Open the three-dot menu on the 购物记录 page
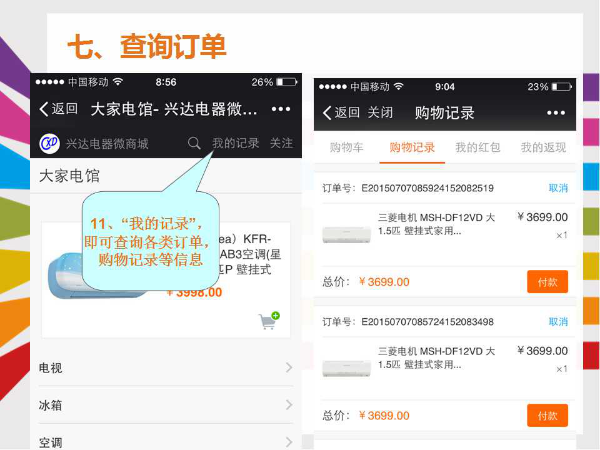This screenshot has width=600, height=450. 556,113
